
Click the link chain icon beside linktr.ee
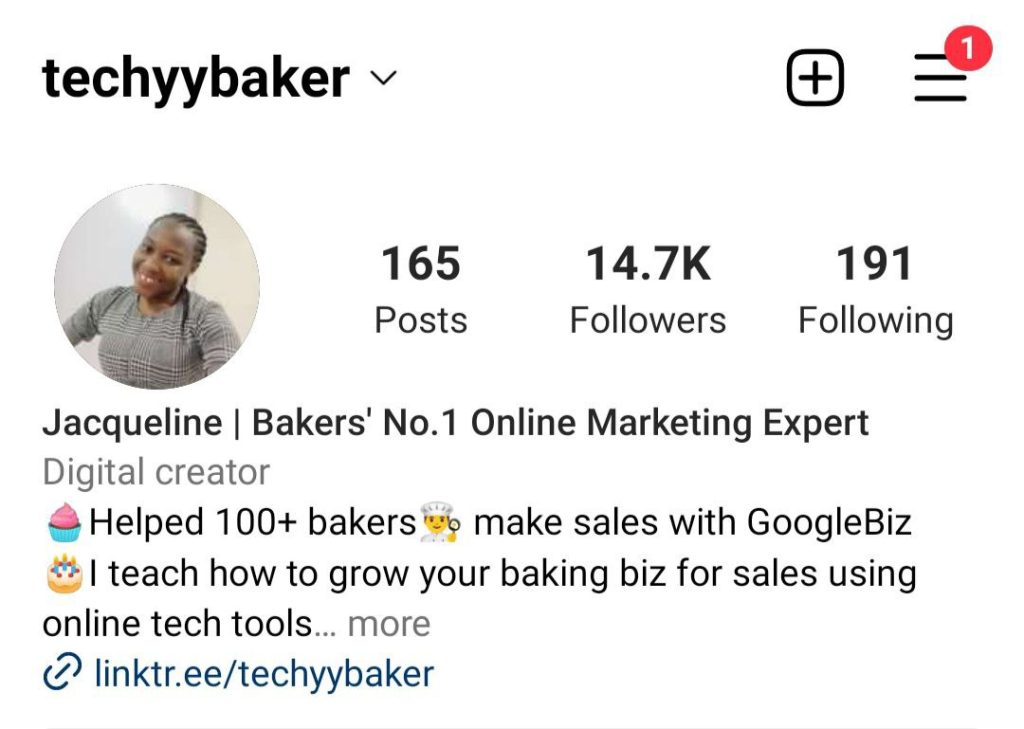click(x=62, y=672)
